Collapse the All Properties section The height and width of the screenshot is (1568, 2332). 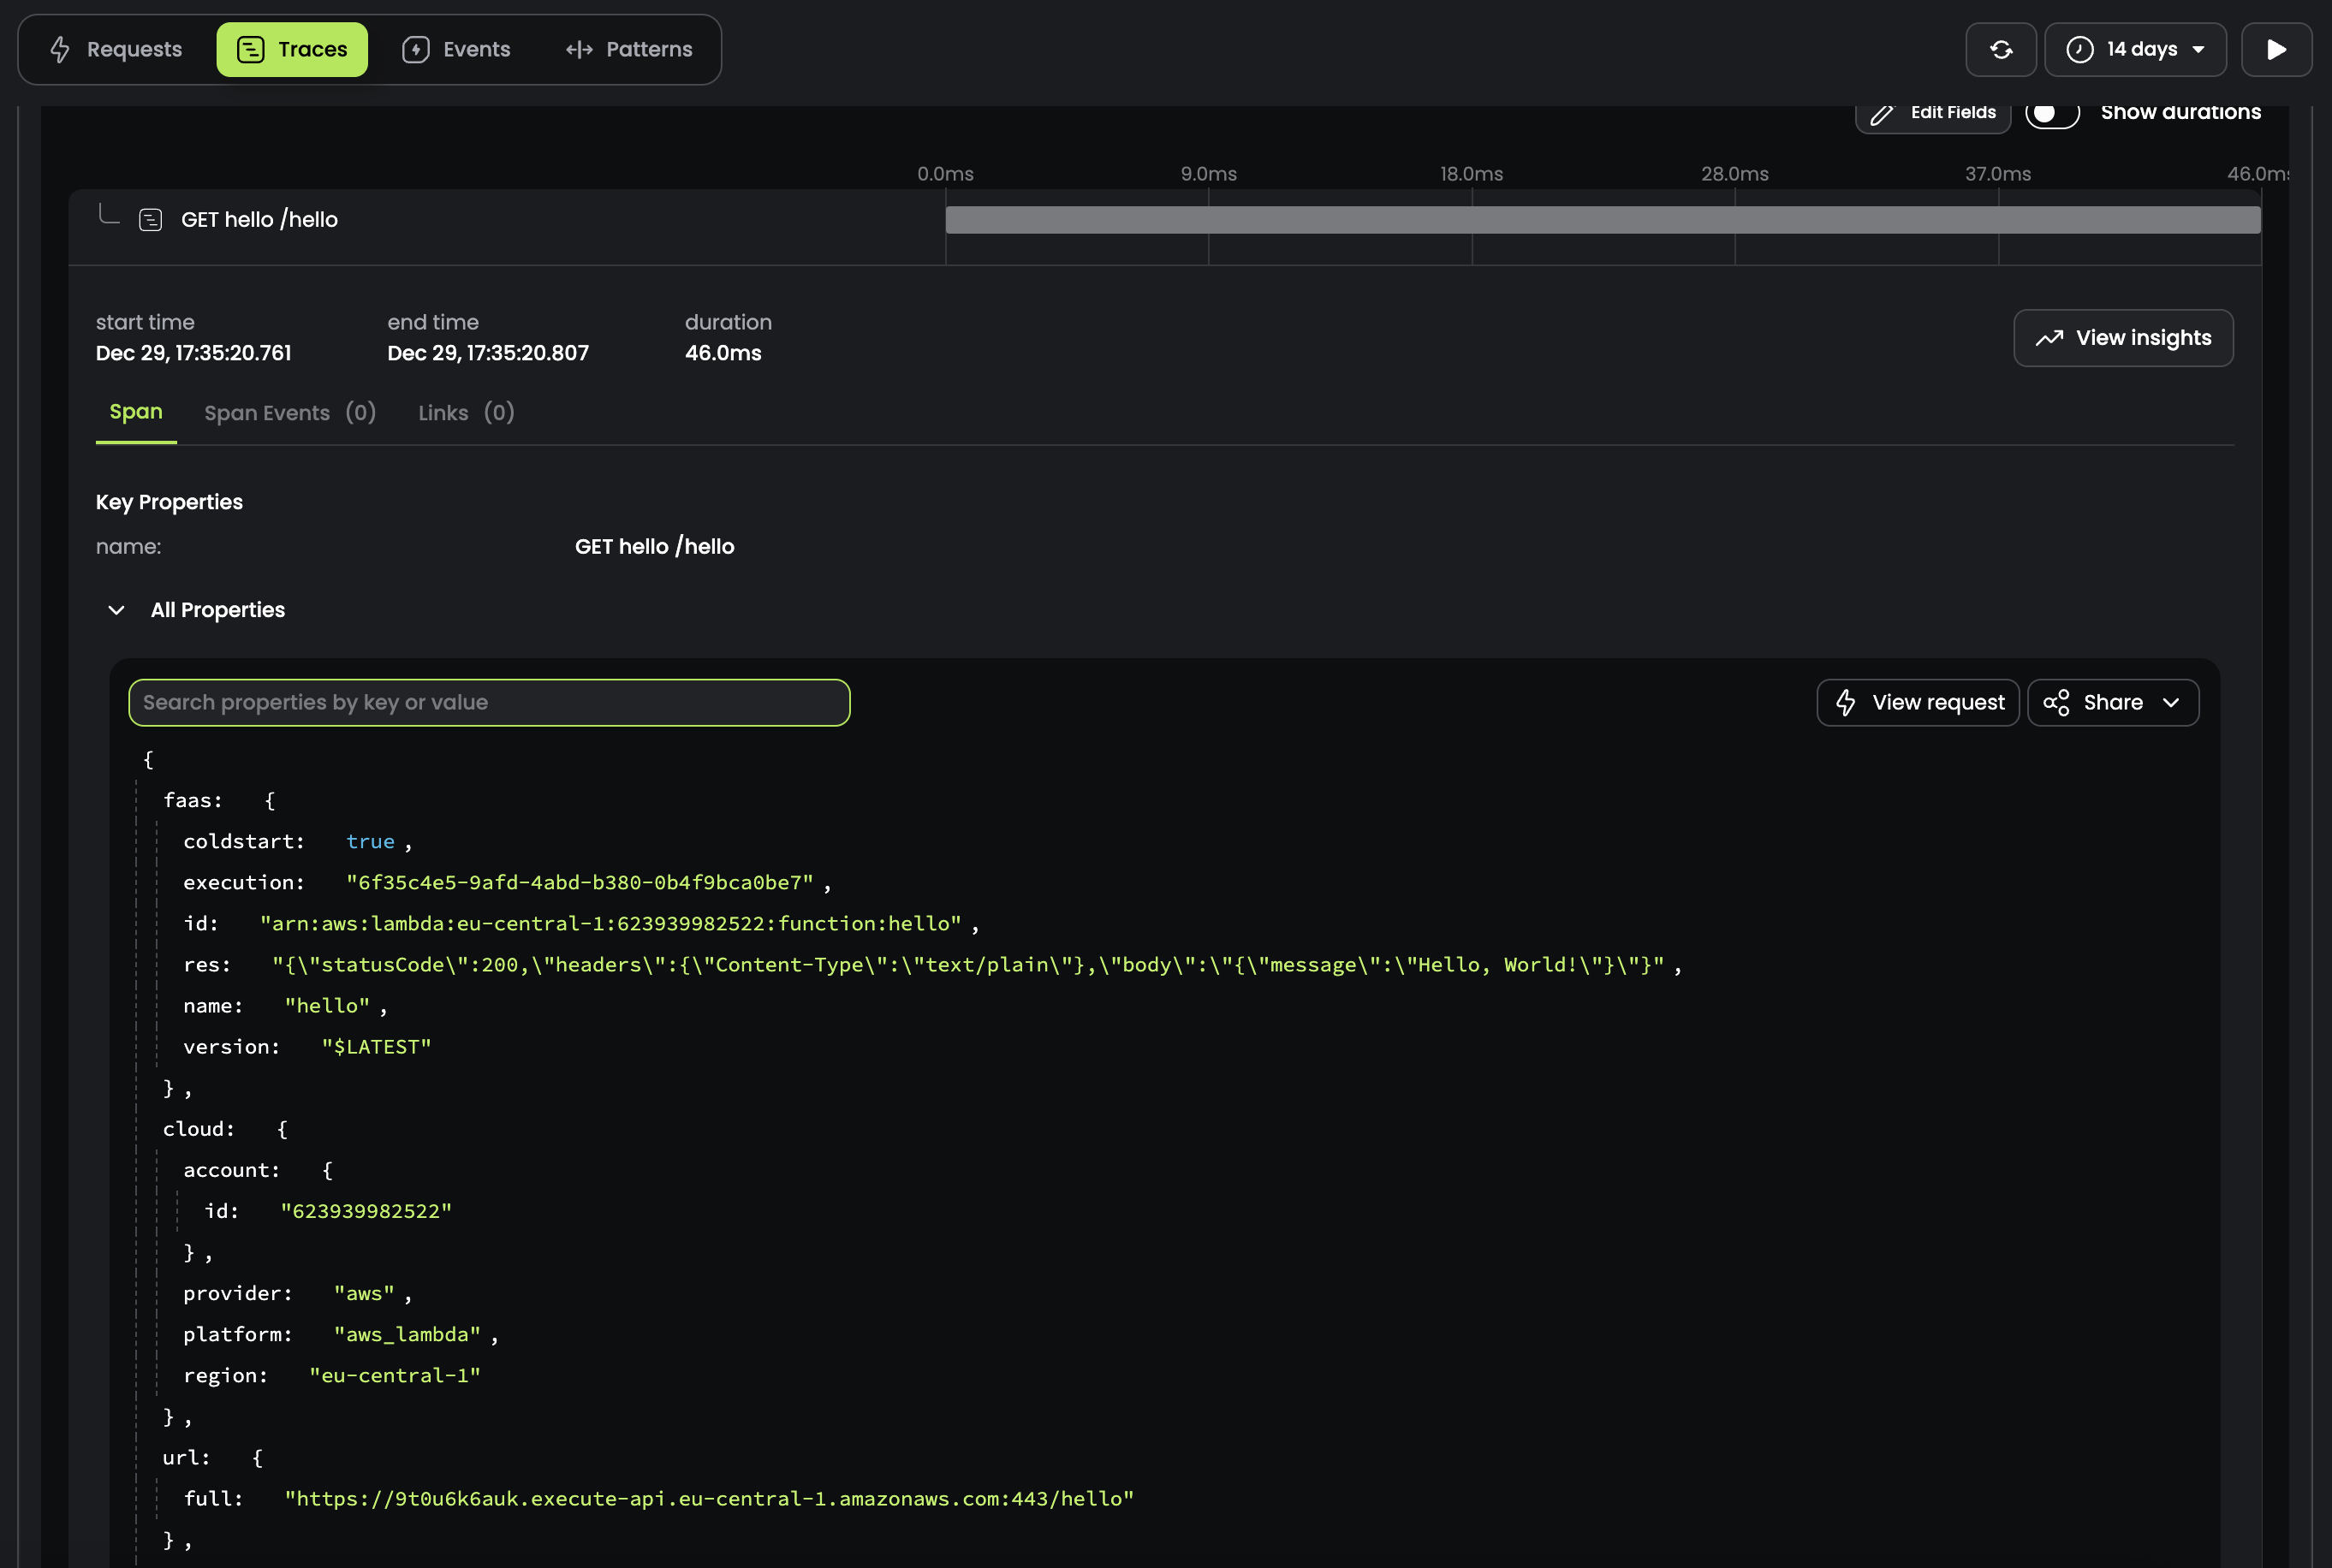click(117, 610)
